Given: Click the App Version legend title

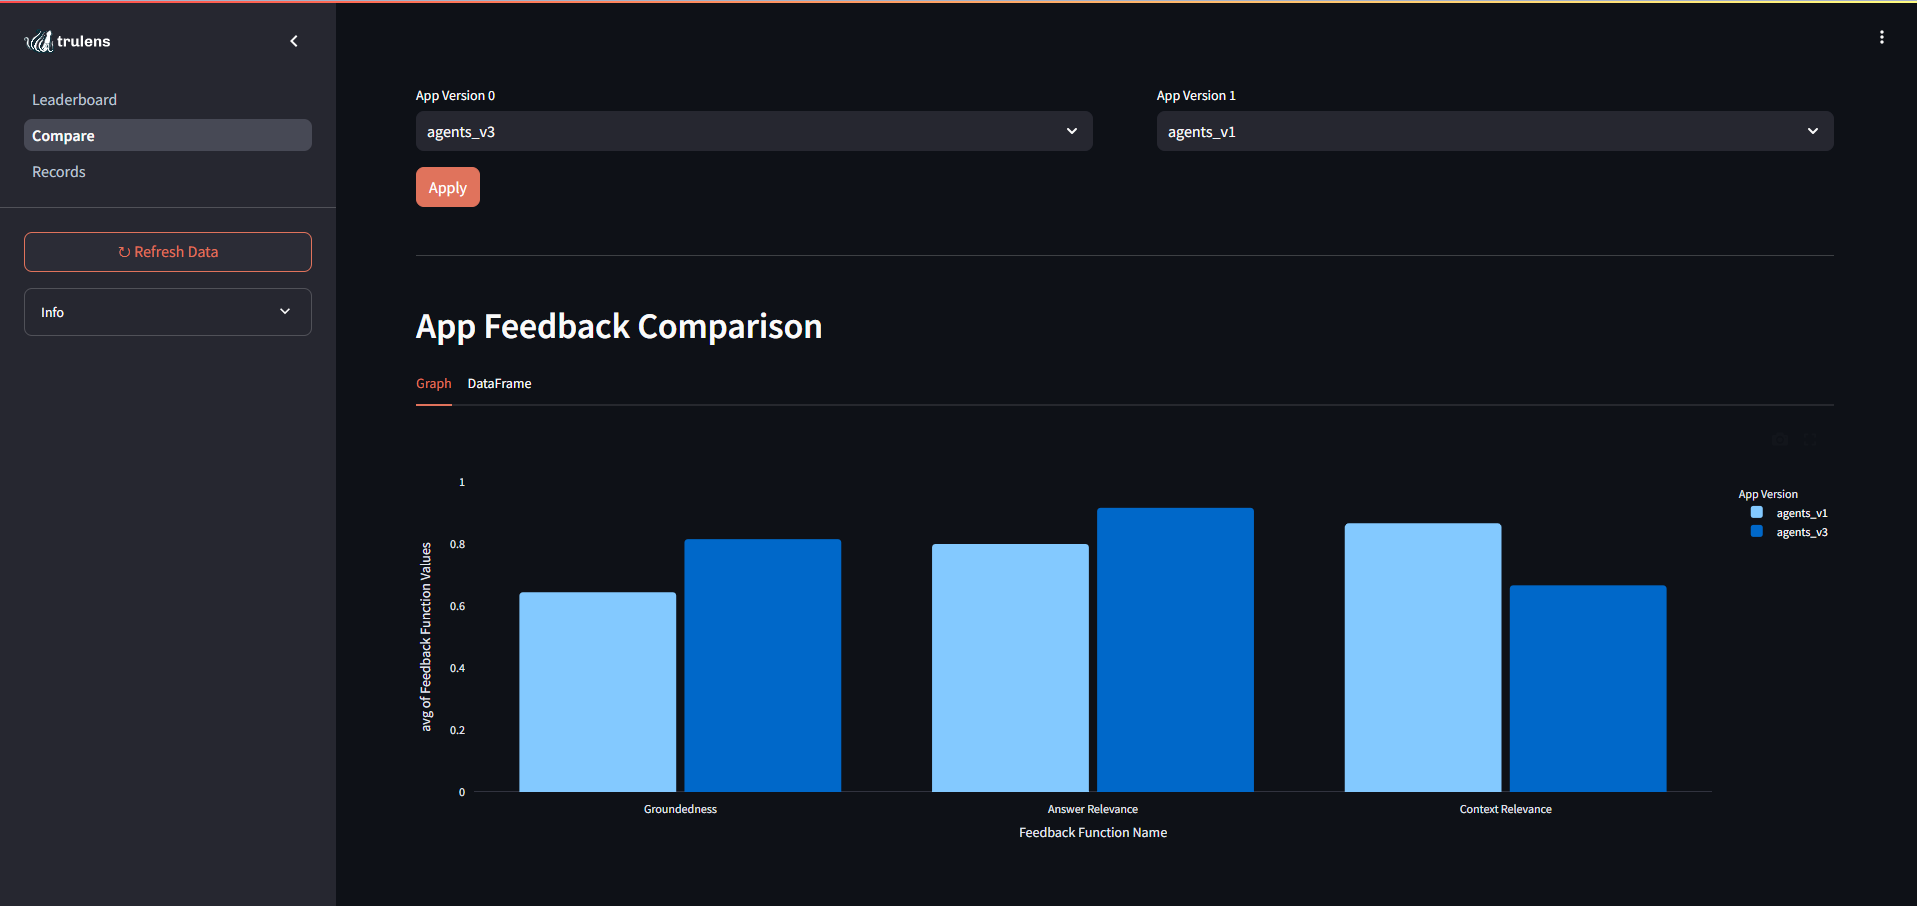Looking at the screenshot, I should 1768,494.
